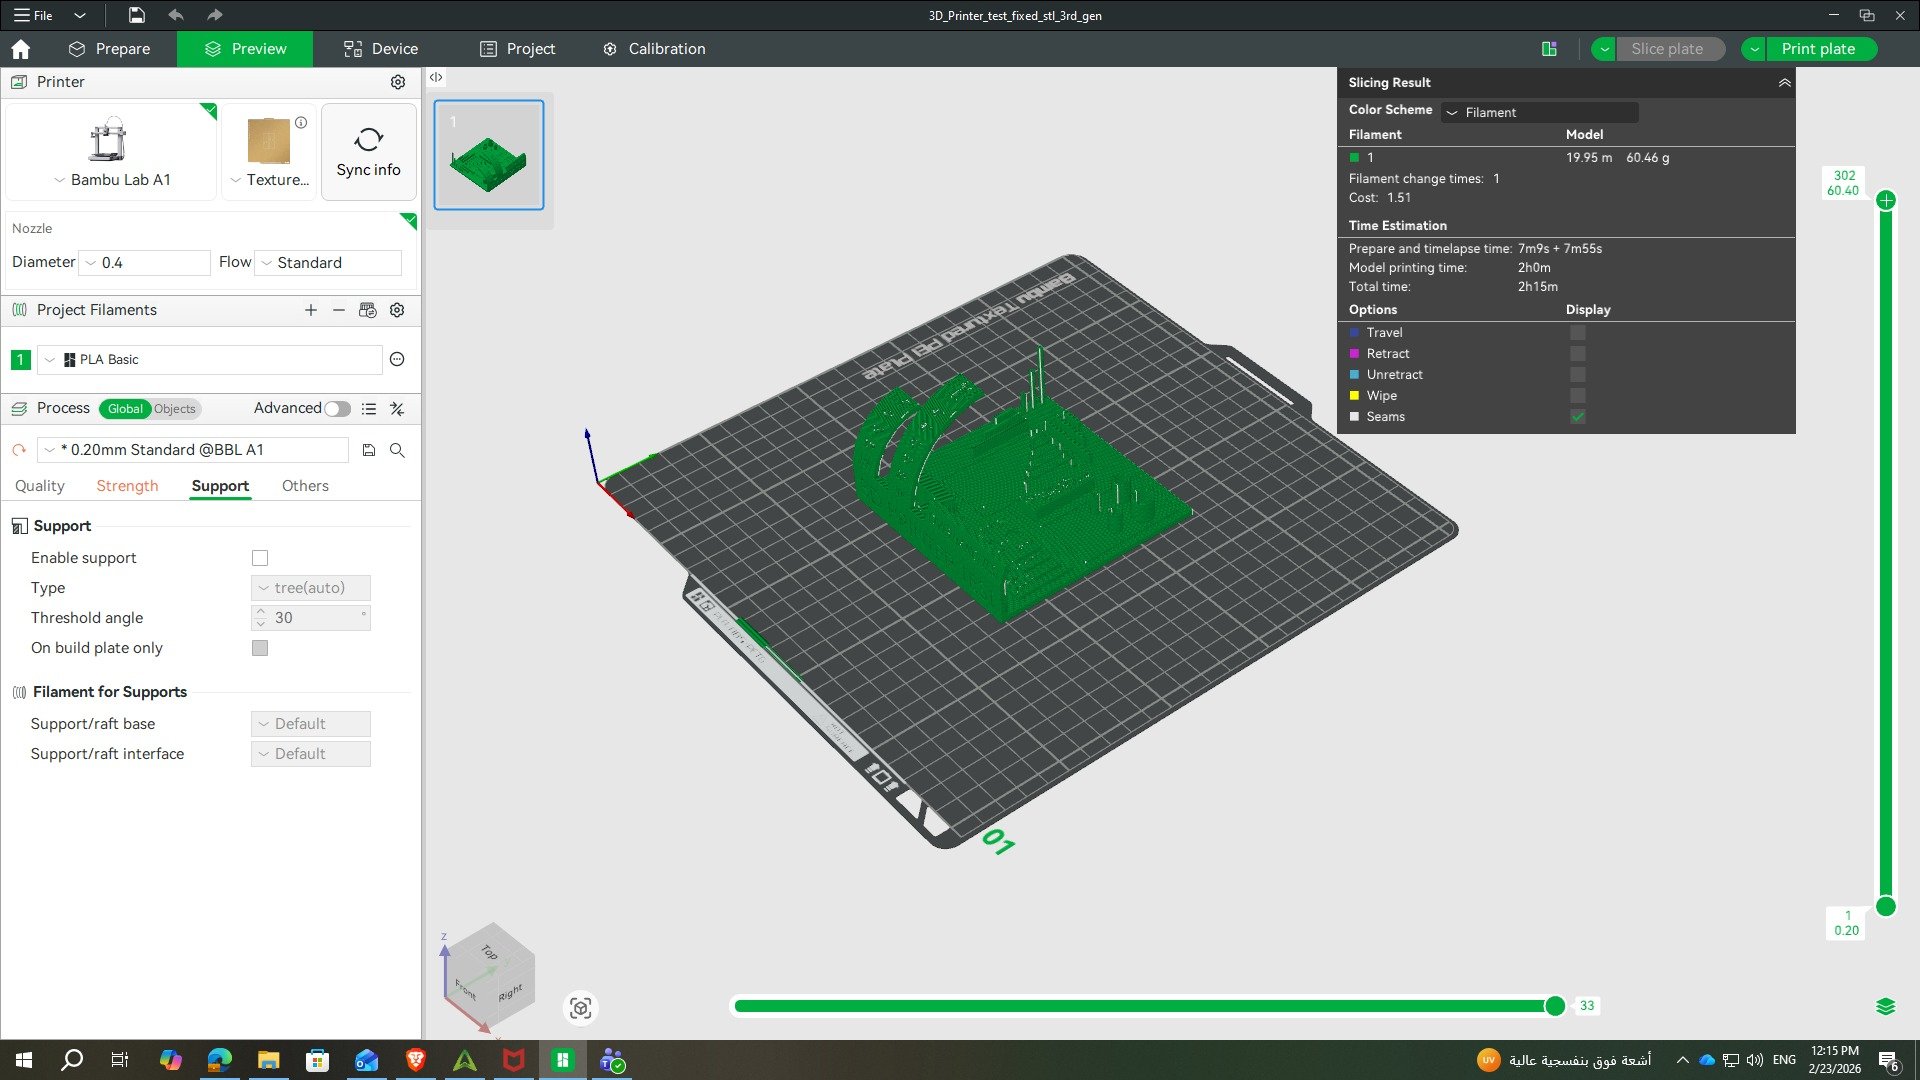Save the process preset icon
The image size is (1920, 1080).
coord(369,451)
